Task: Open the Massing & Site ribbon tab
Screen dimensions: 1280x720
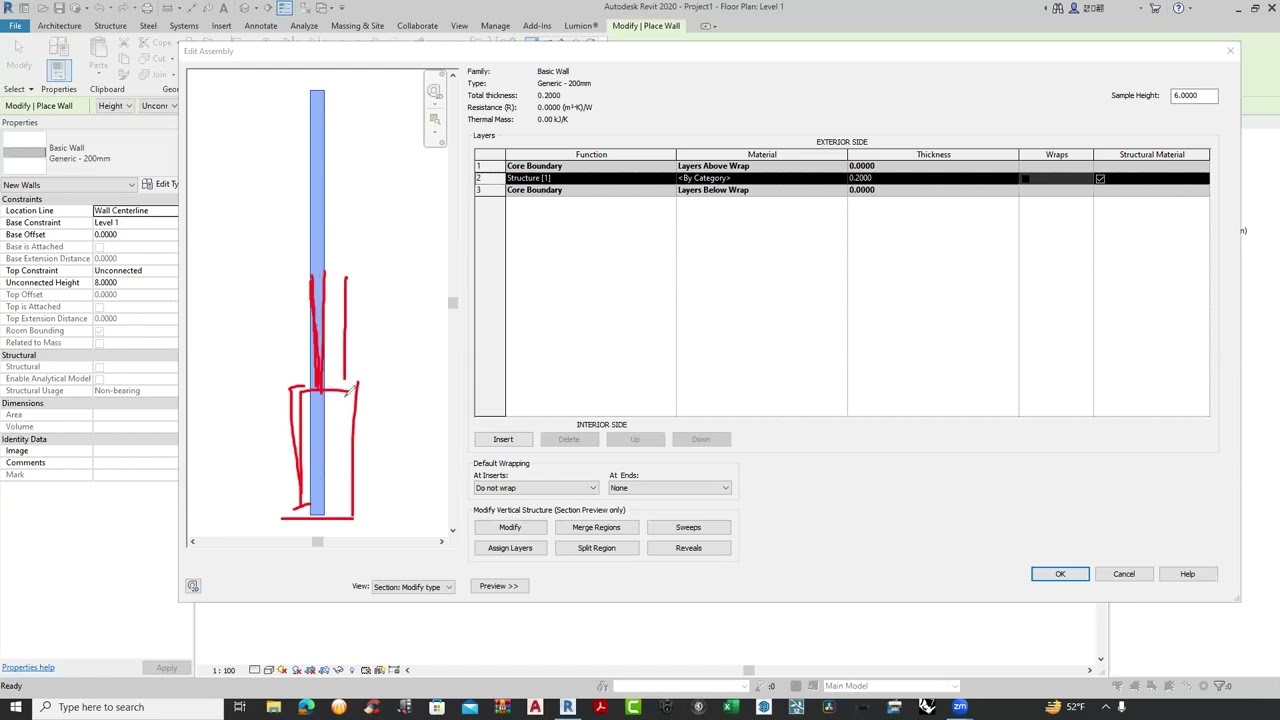Action: pyautogui.click(x=357, y=26)
